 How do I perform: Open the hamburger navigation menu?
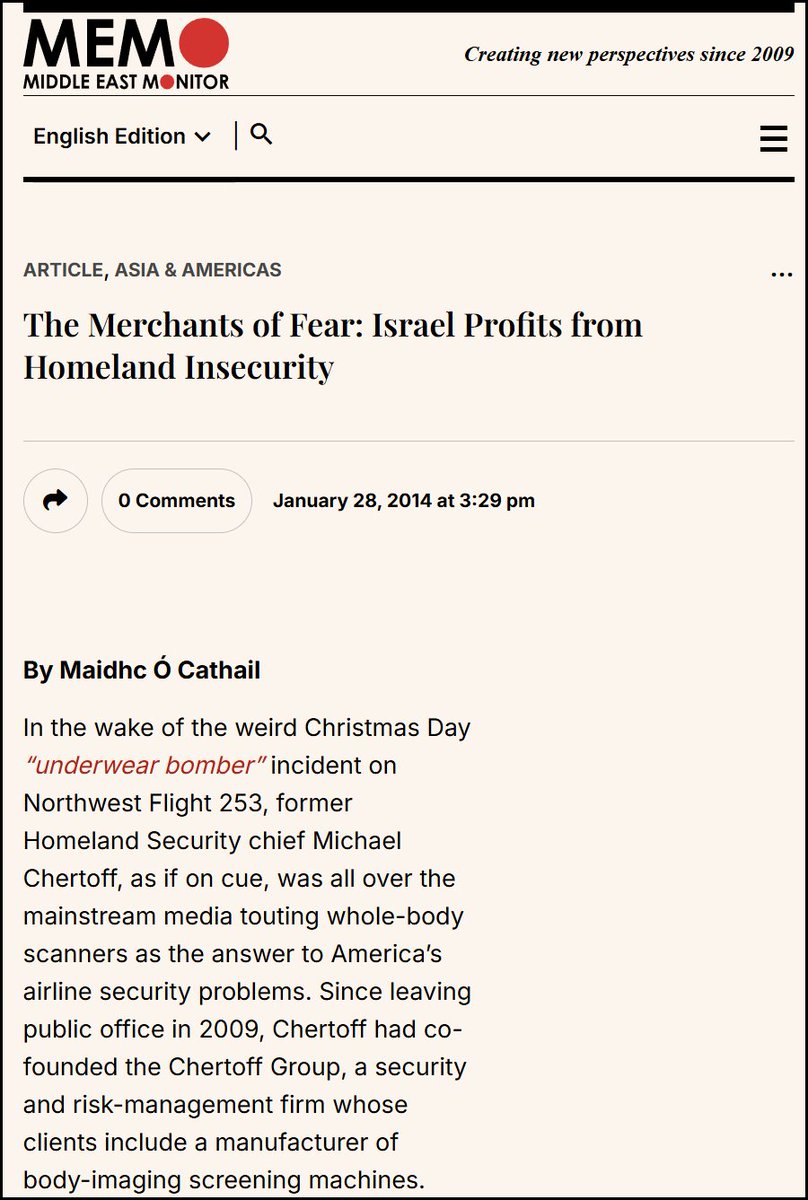(x=773, y=138)
